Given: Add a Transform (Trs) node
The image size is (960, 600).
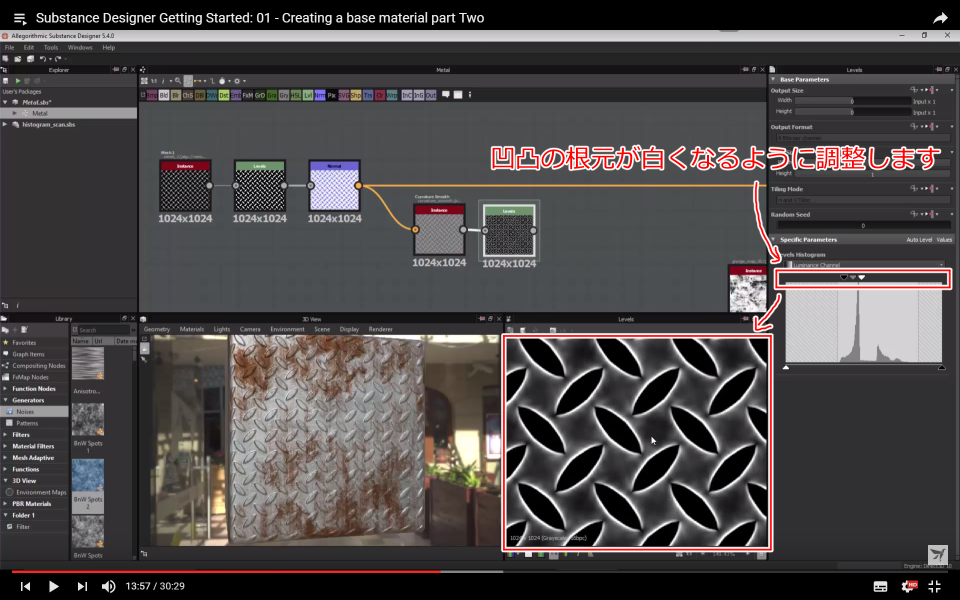Looking at the screenshot, I should pos(368,95).
